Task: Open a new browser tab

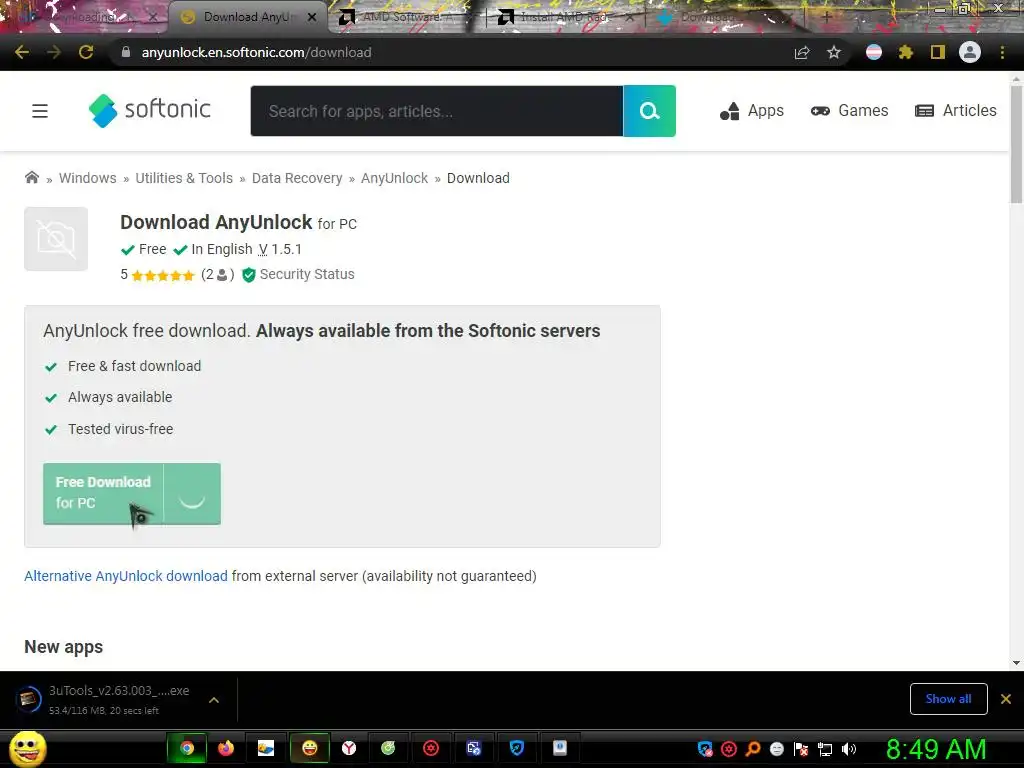Action: tap(826, 17)
